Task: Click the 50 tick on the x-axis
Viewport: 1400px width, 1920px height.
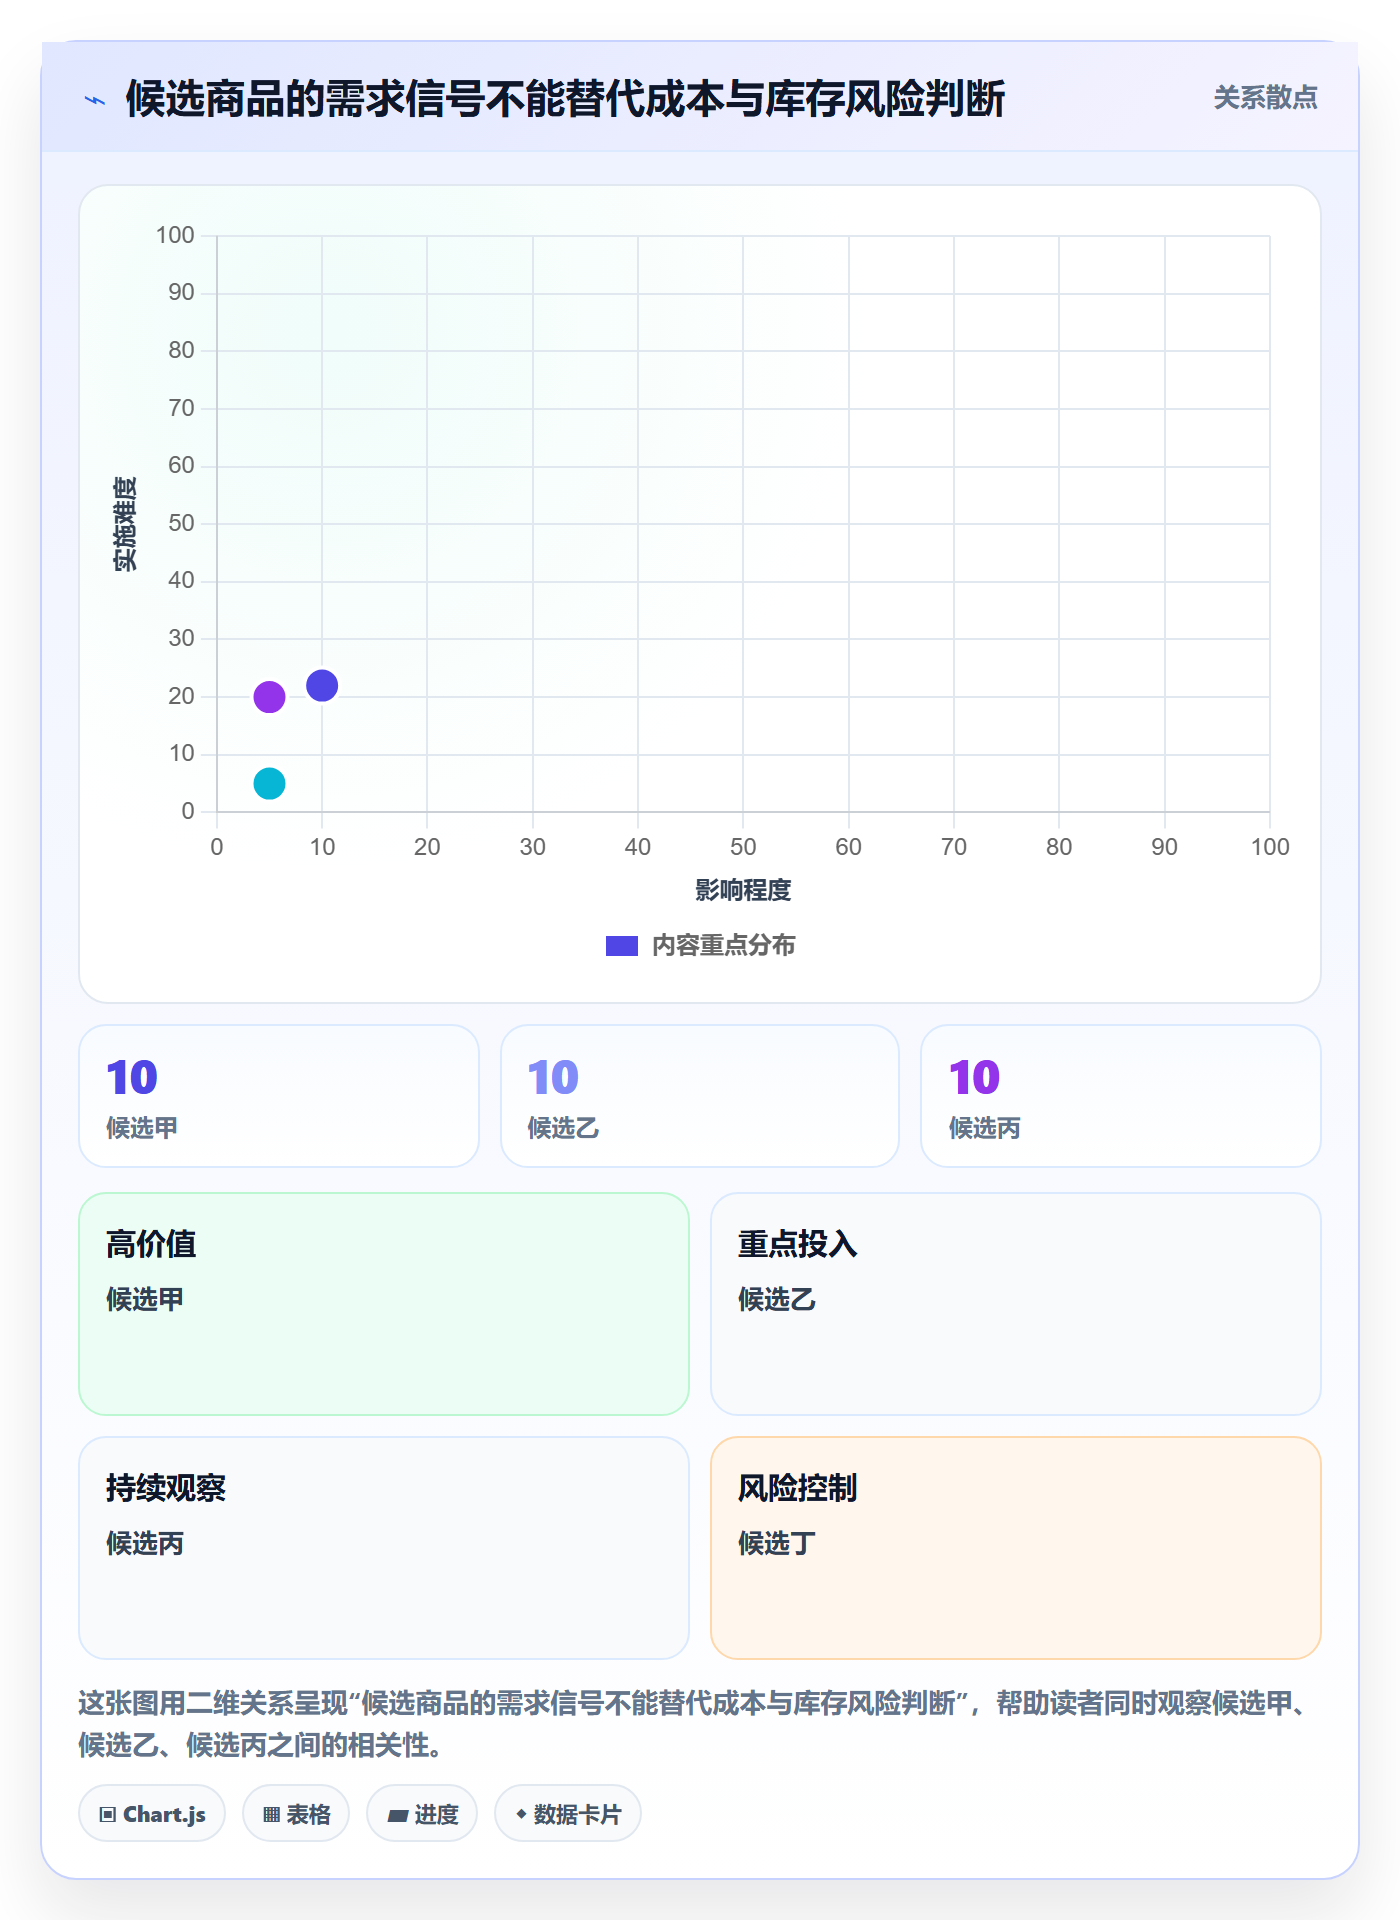Action: click(x=743, y=847)
